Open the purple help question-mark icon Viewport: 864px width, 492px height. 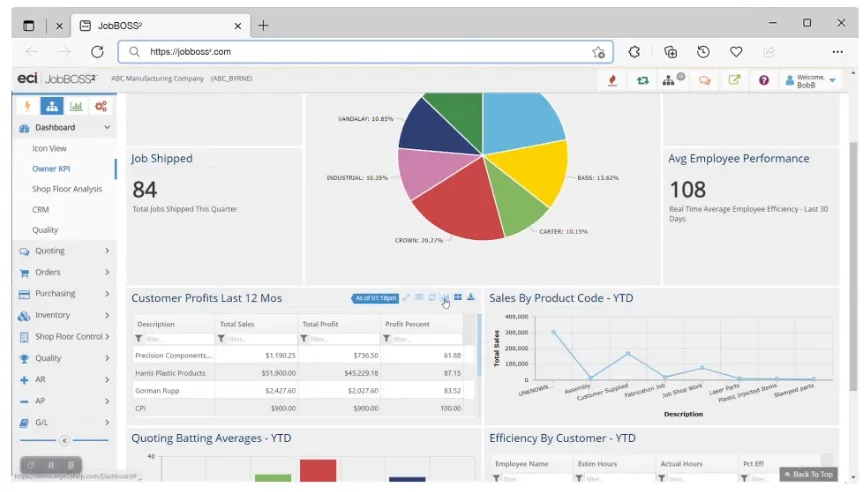(x=764, y=80)
